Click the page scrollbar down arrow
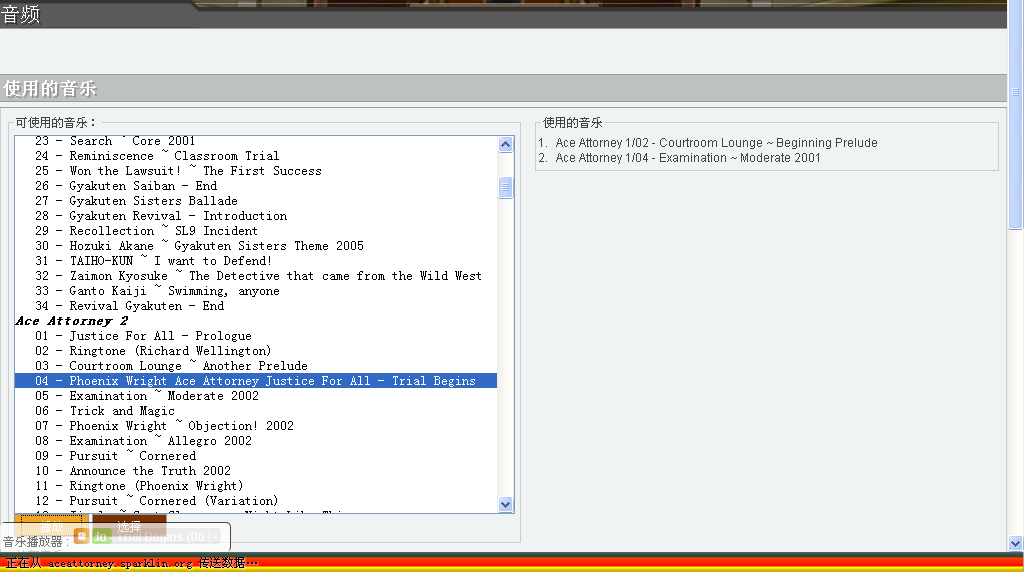 coord(1015,543)
